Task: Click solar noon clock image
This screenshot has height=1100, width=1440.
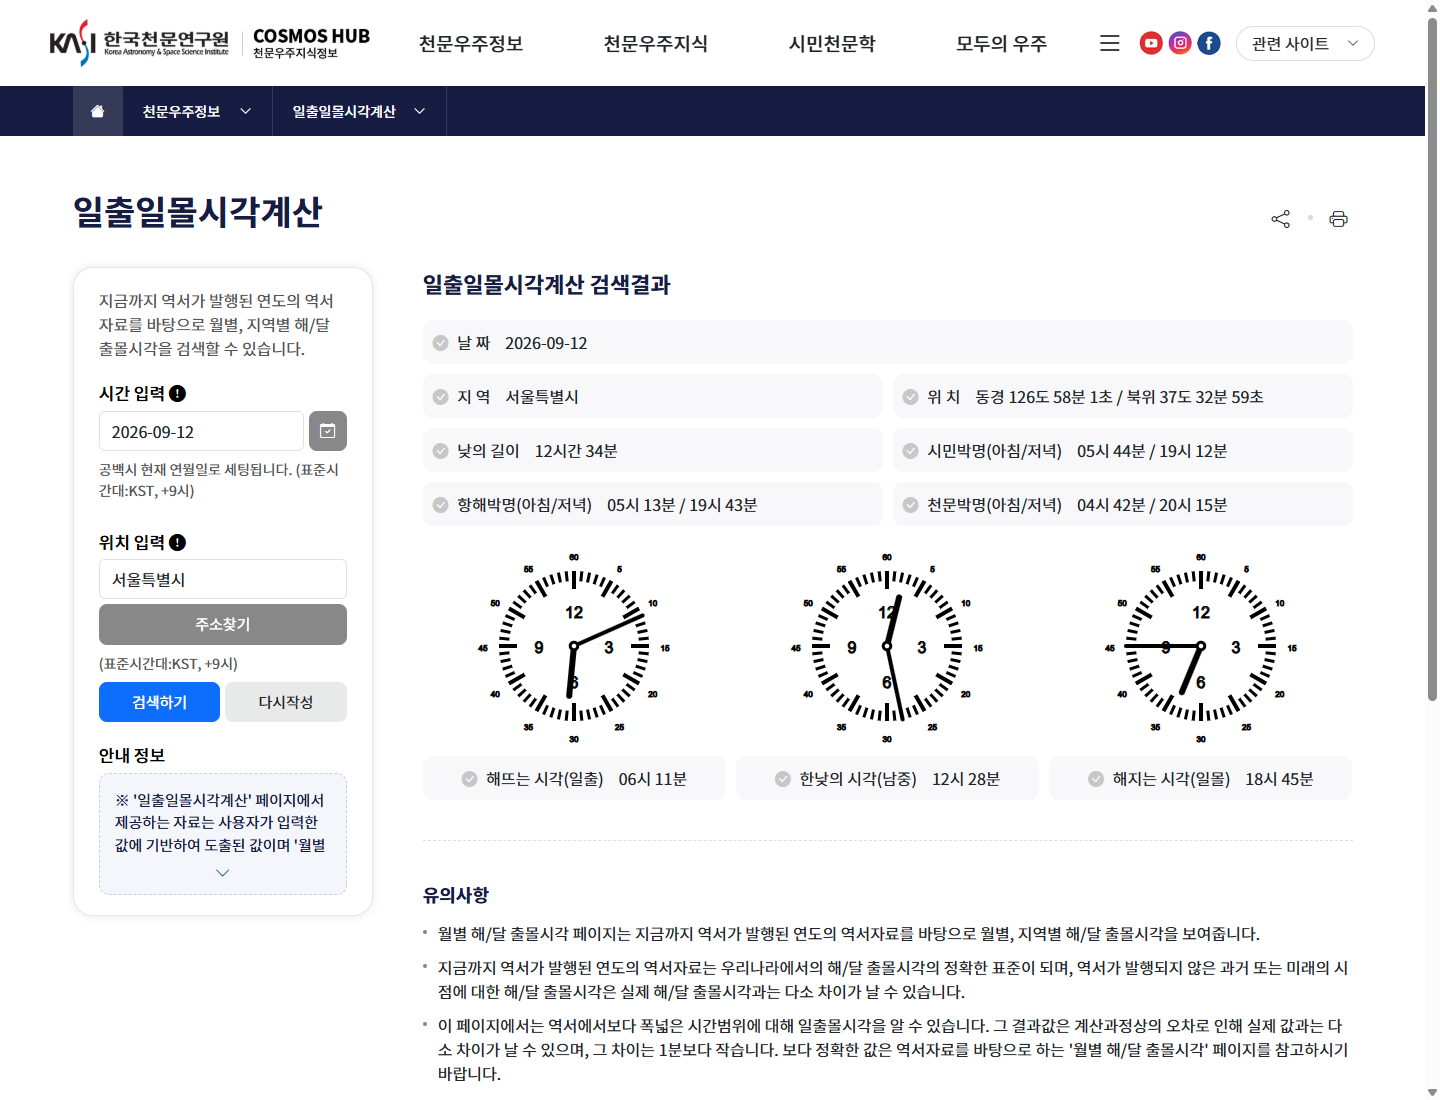Action: point(887,647)
